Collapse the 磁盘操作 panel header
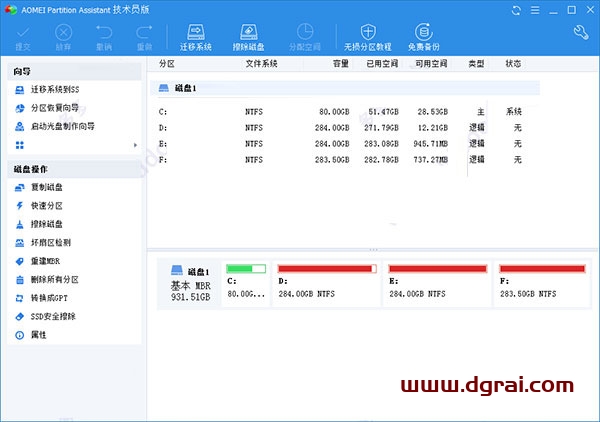Screen dimensions: 600x422 click(75, 168)
